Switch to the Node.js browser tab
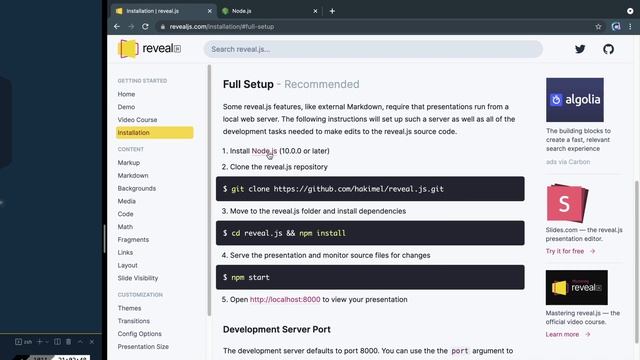This screenshot has height=360, width=640. click(x=270, y=11)
